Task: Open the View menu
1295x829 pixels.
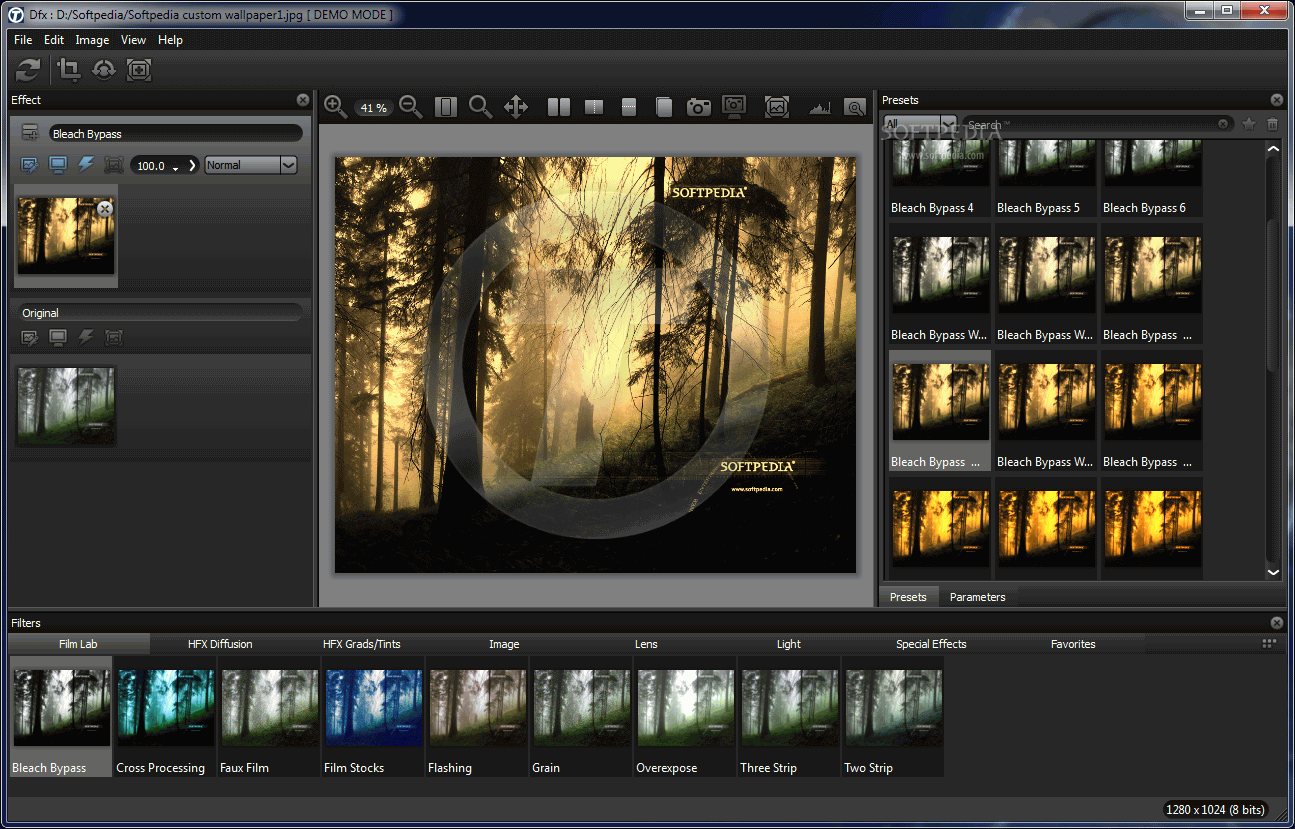Action: pyautogui.click(x=133, y=40)
